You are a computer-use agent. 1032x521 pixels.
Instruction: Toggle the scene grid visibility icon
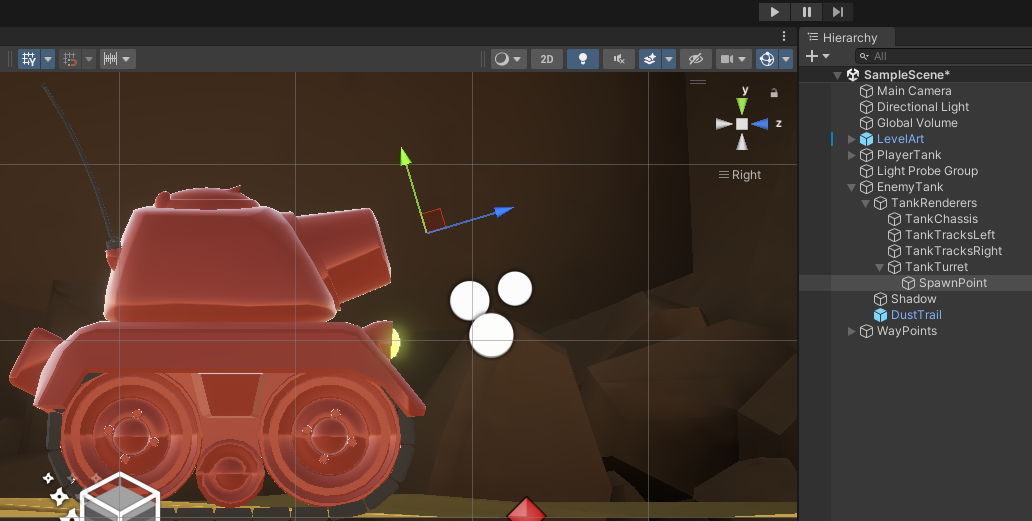click(x=29, y=59)
